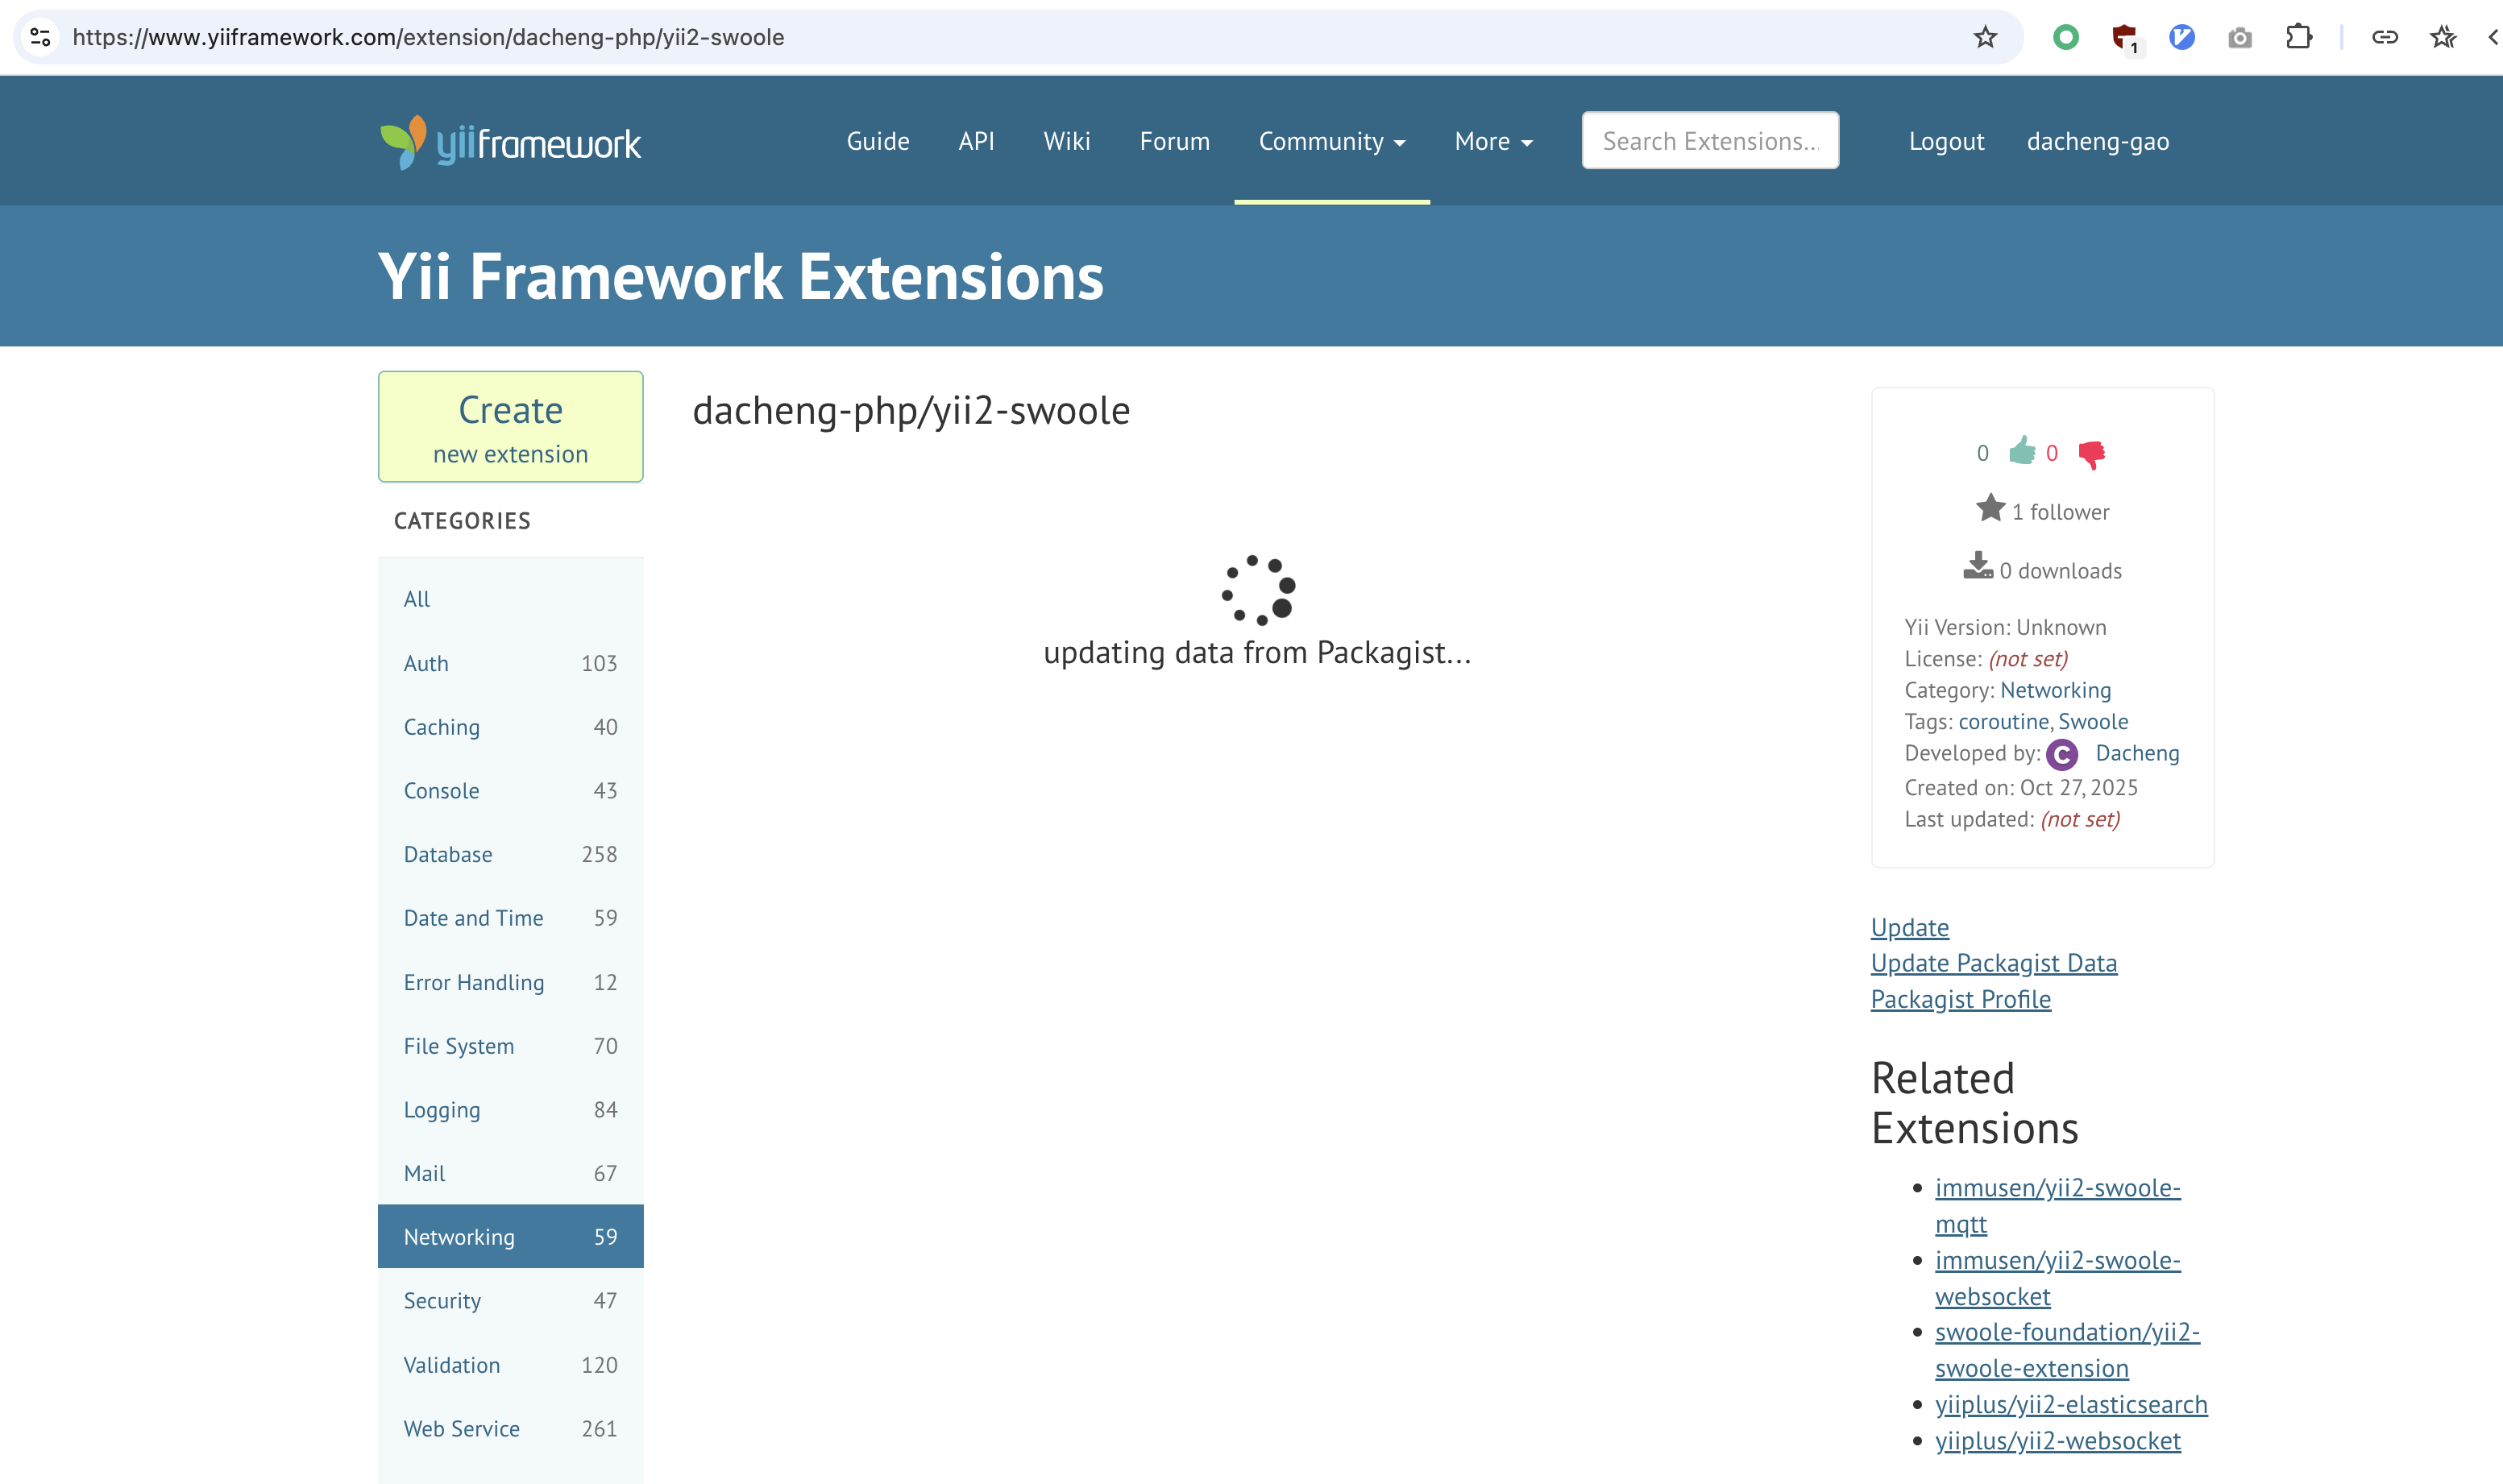Click the Yii framework logo
2503x1484 pixels.
tap(510, 142)
